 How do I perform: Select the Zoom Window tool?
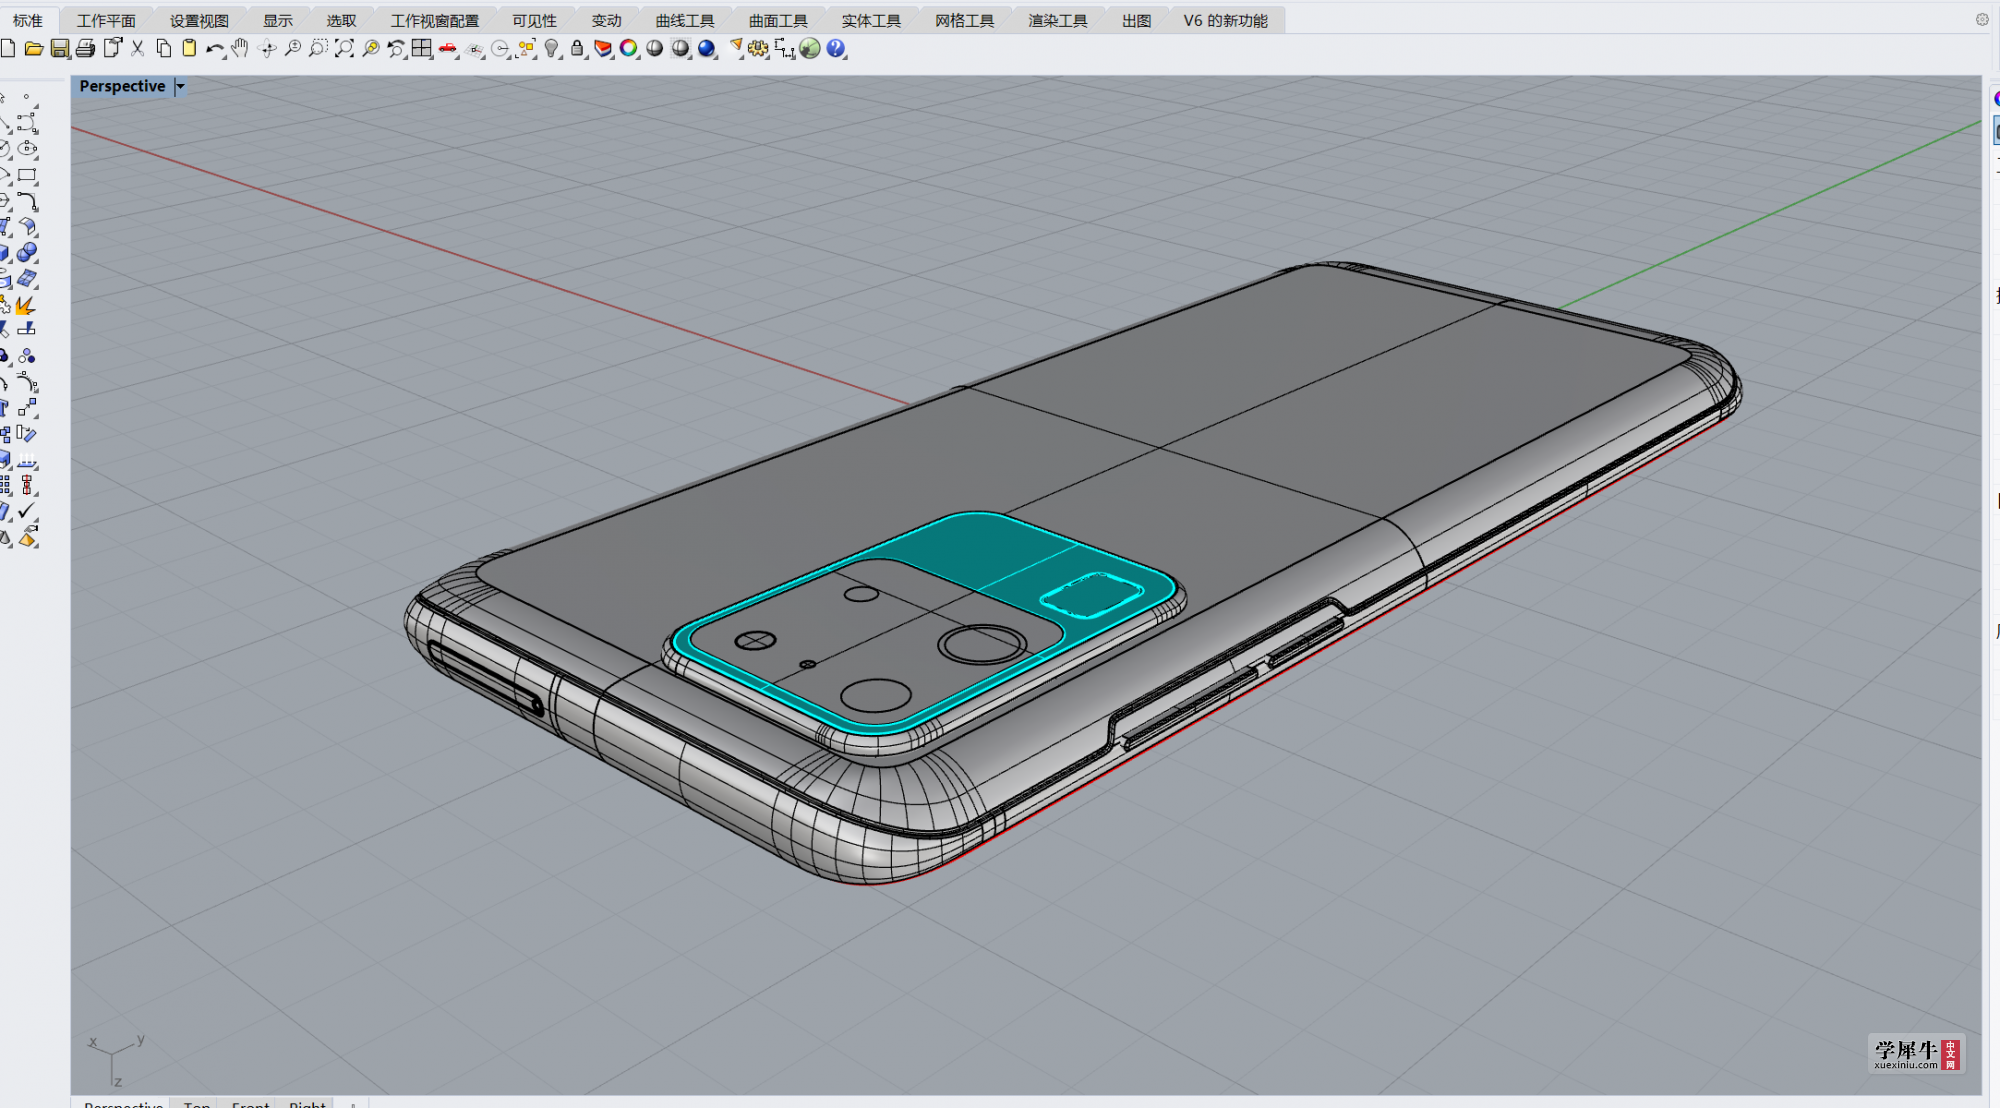pos(318,48)
